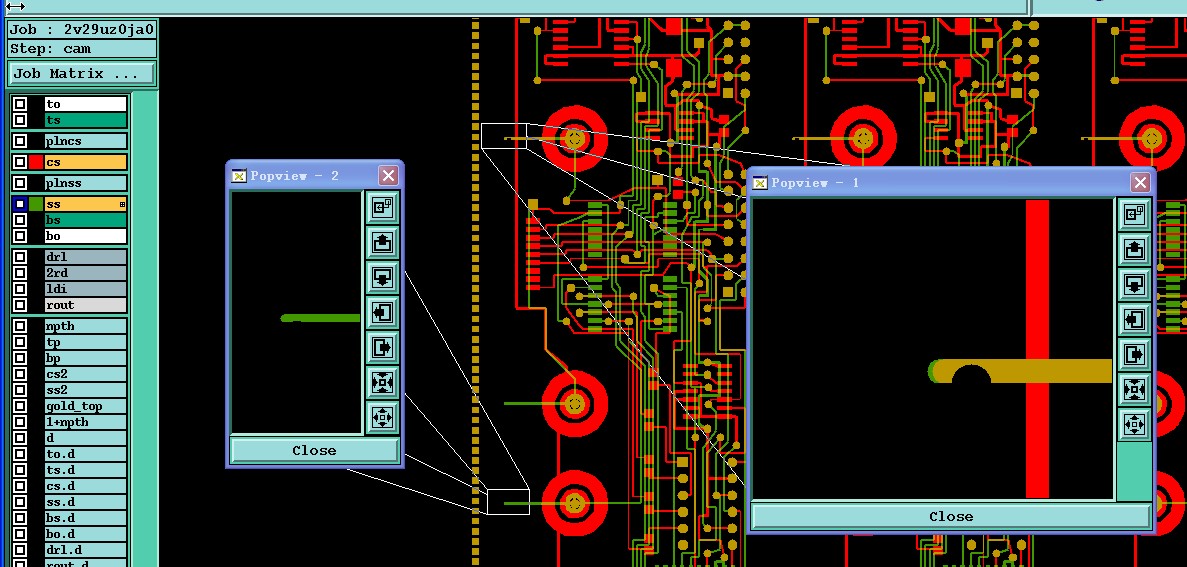Select the cs2 layer name
The height and width of the screenshot is (567, 1187).
[85, 374]
